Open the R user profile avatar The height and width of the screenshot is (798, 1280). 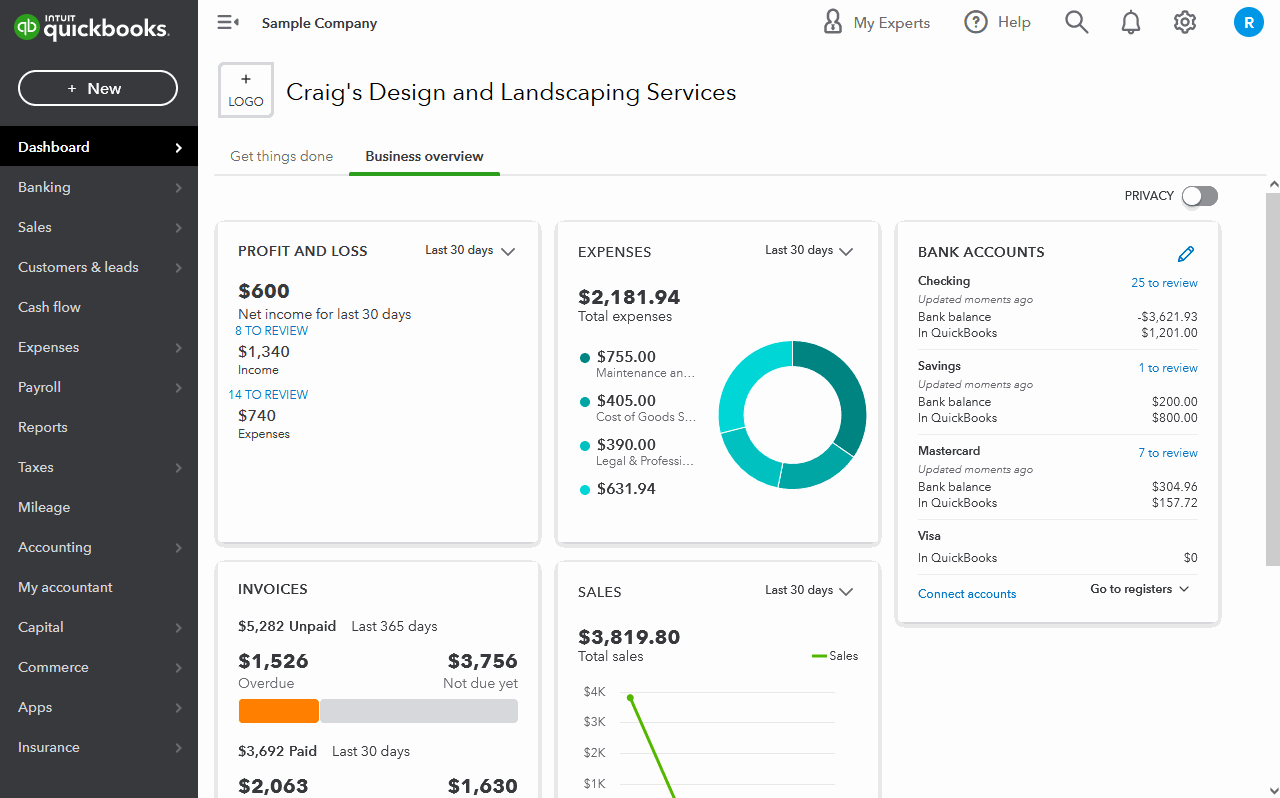pyautogui.click(x=1249, y=22)
